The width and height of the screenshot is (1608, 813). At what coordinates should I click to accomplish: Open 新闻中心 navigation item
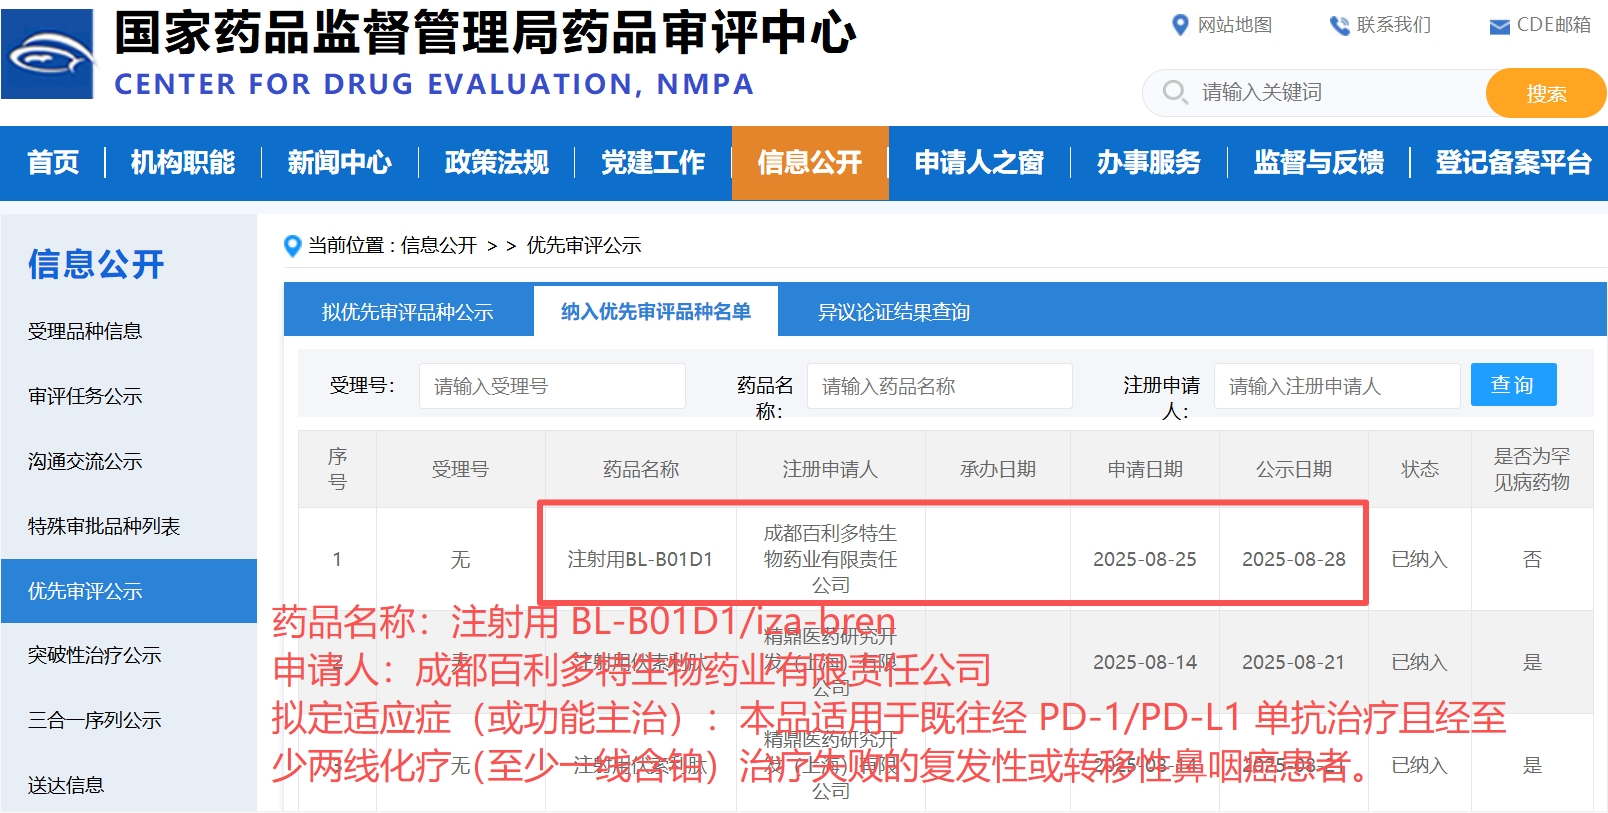[340, 162]
